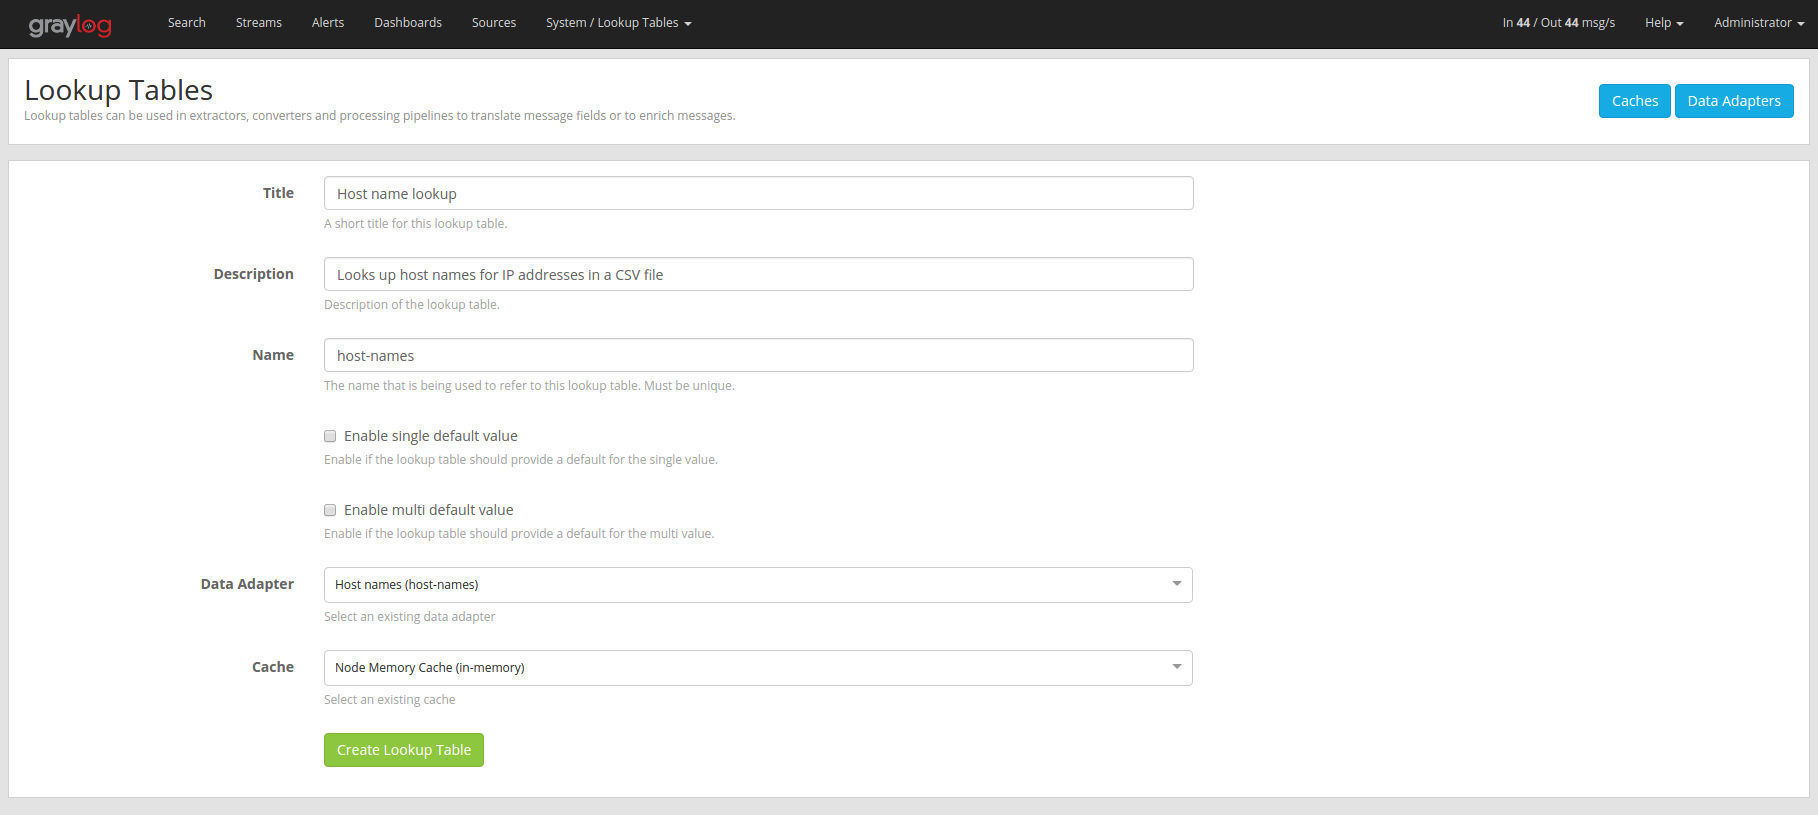Viewport: 1818px width, 815px height.
Task: Expand the Data Adapter dropdown arrow
Action: click(1176, 584)
